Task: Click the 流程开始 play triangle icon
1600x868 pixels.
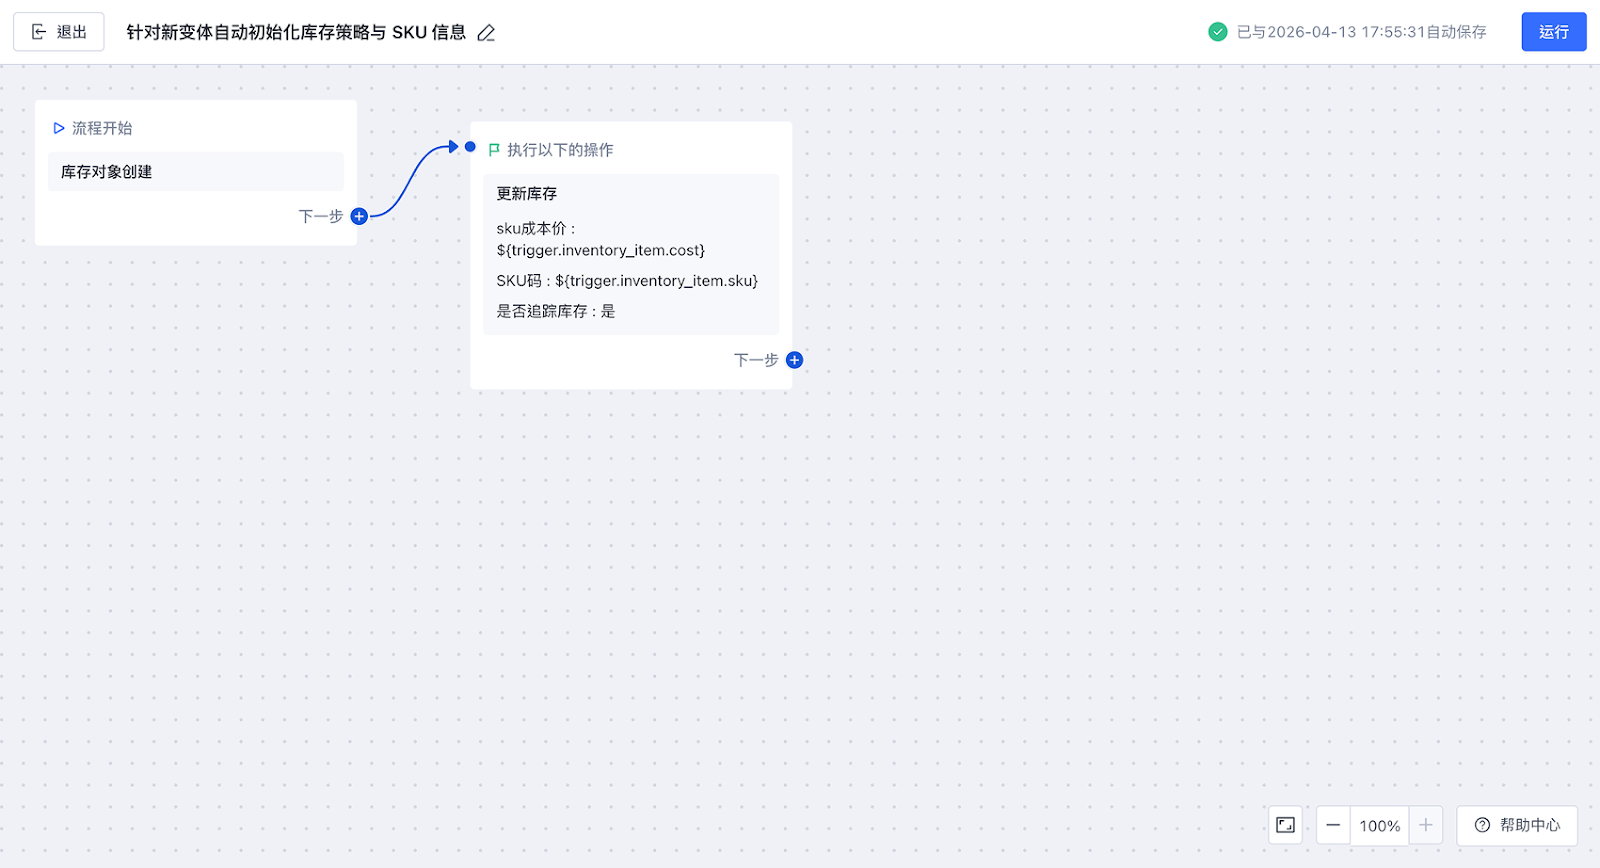Action: [x=59, y=128]
